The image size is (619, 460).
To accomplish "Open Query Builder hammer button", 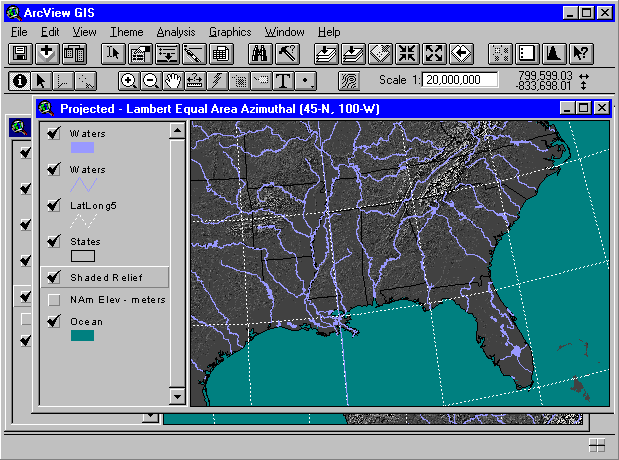I will click(x=287, y=54).
